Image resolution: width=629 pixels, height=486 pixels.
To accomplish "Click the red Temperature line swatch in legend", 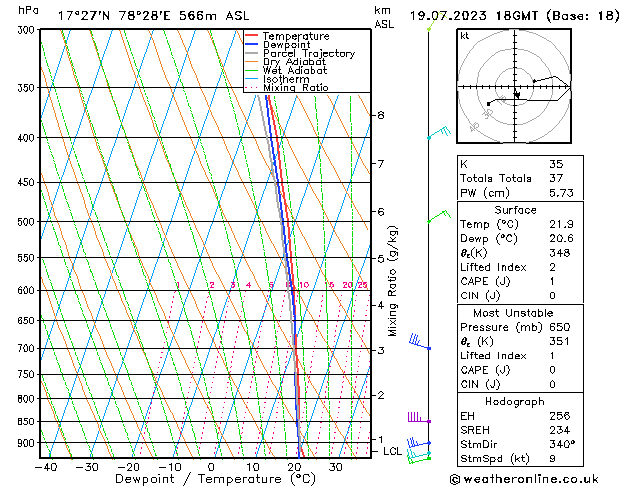I will pyautogui.click(x=251, y=36).
